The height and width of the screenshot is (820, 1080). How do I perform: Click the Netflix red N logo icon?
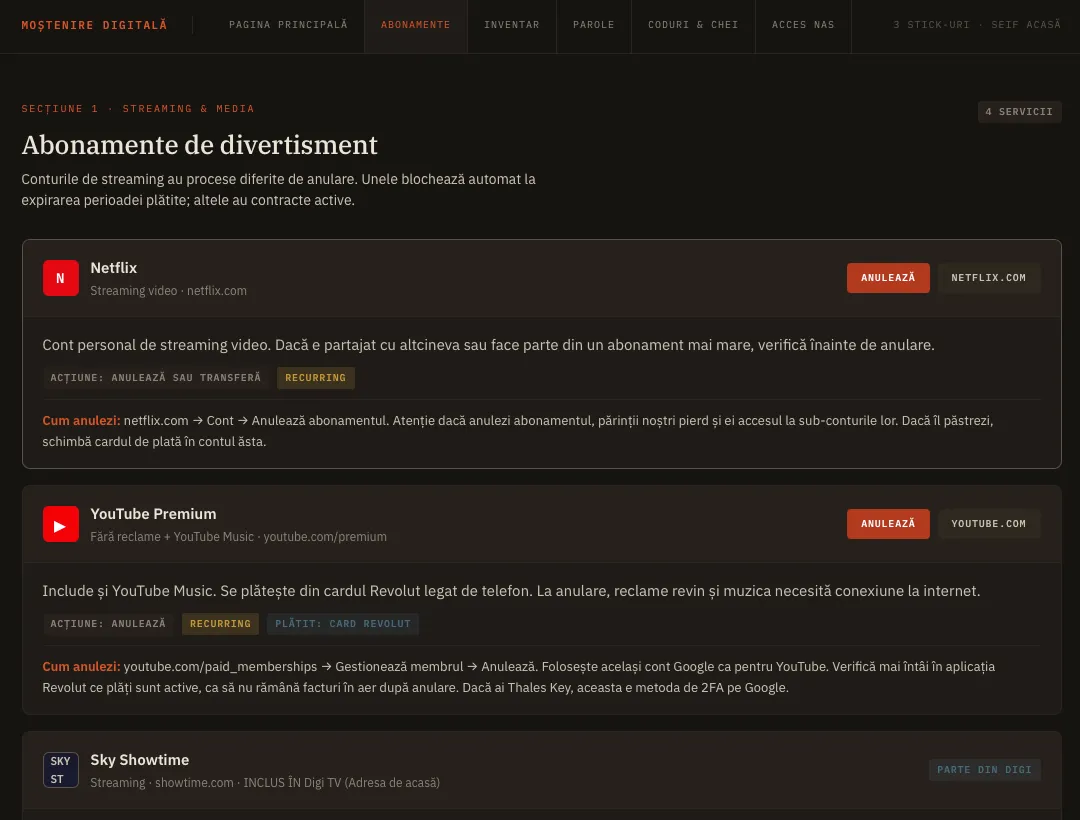[61, 278]
